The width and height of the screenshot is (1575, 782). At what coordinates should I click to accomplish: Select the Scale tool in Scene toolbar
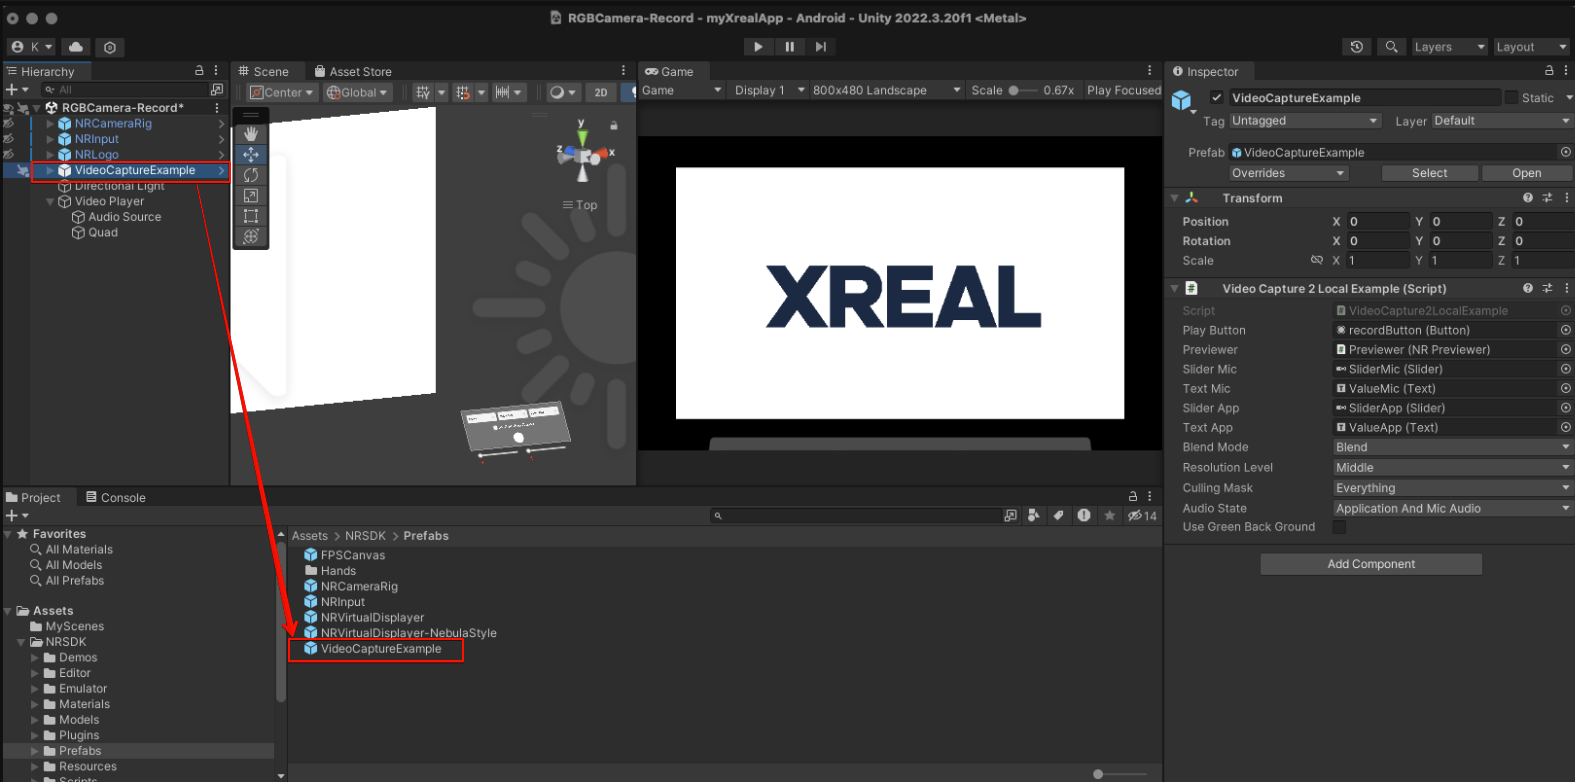pyautogui.click(x=251, y=196)
